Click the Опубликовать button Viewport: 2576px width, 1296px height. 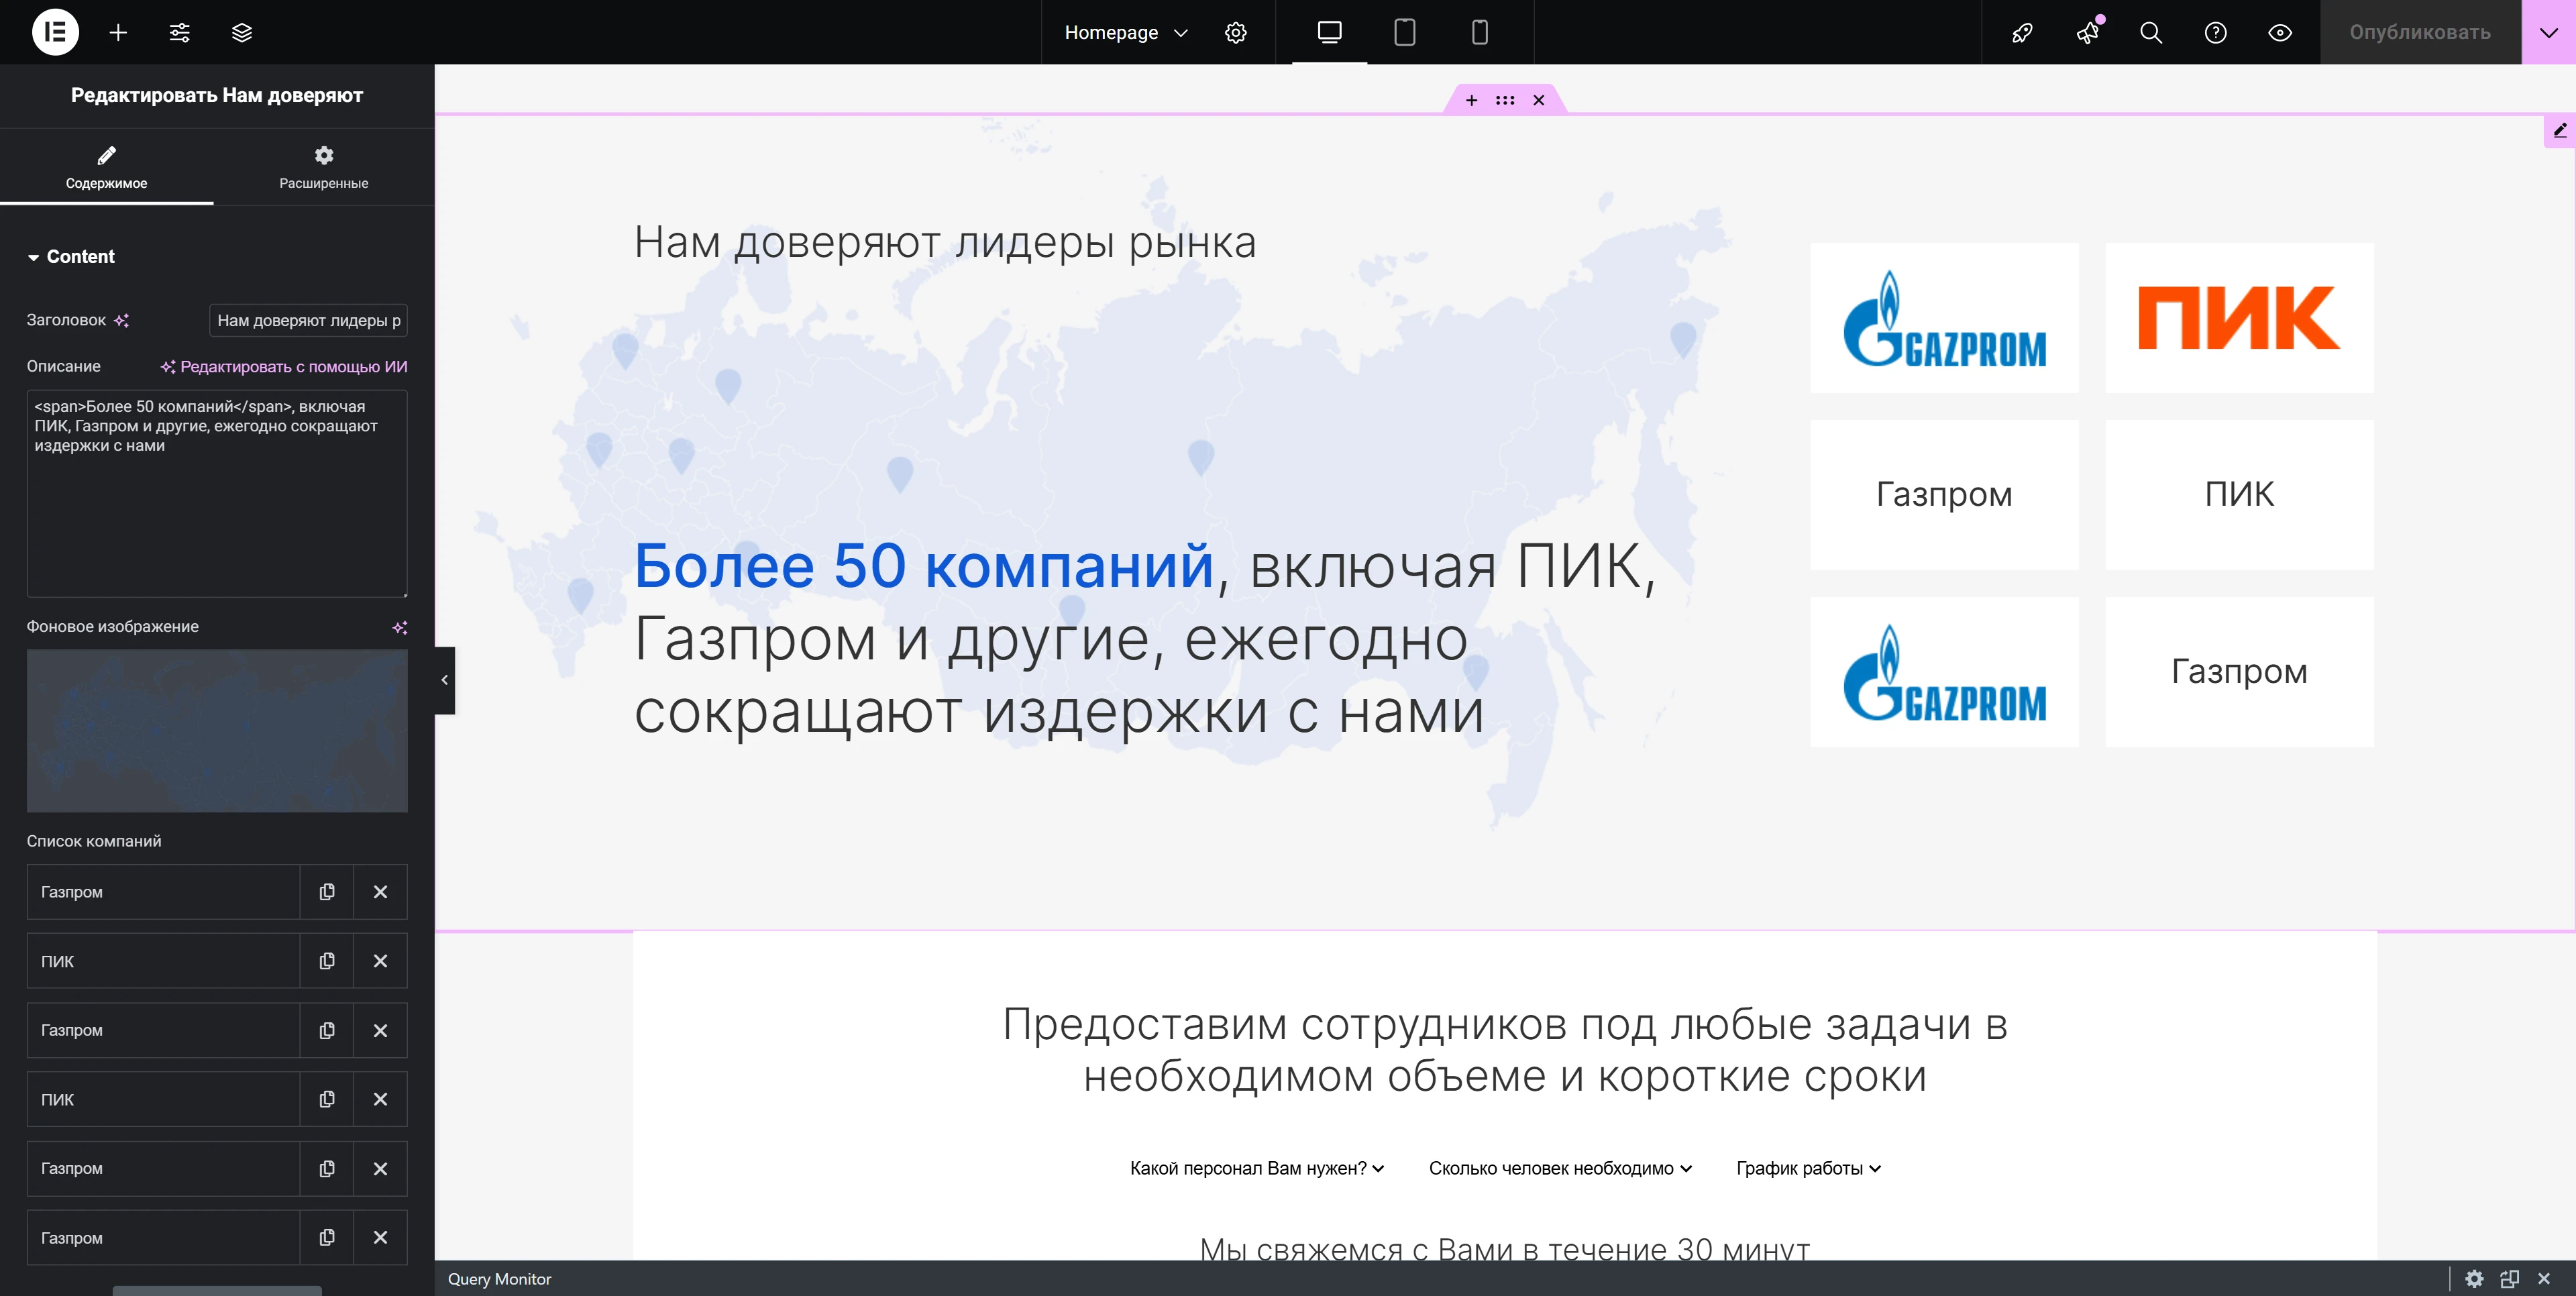coord(2419,32)
